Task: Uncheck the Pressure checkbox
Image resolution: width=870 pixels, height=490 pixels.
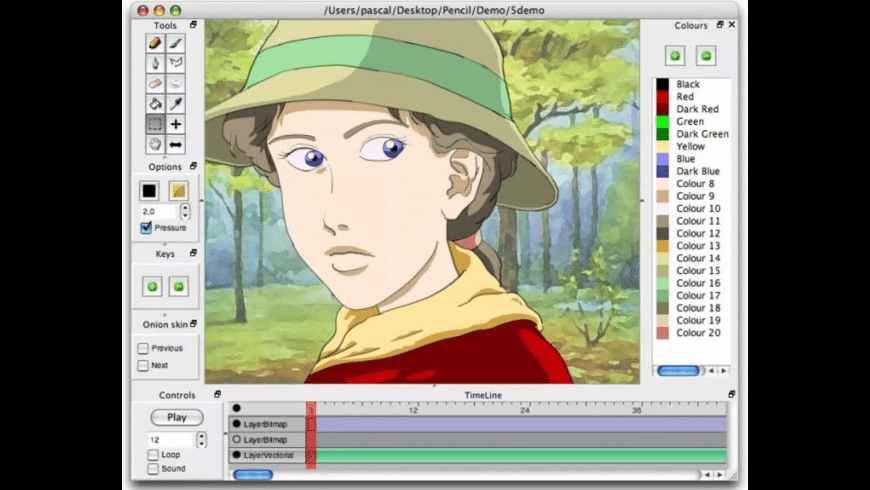Action: point(146,228)
